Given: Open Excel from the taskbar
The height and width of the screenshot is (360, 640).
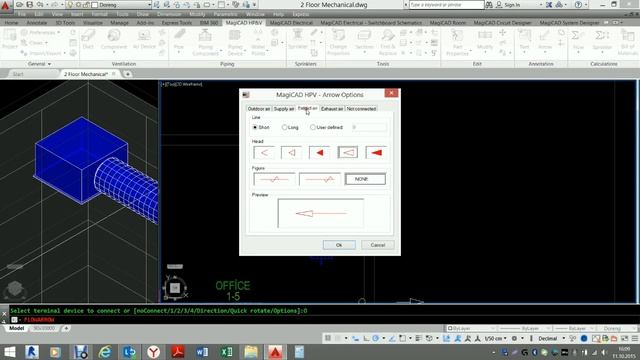Looking at the screenshot, I should click(x=227, y=352).
